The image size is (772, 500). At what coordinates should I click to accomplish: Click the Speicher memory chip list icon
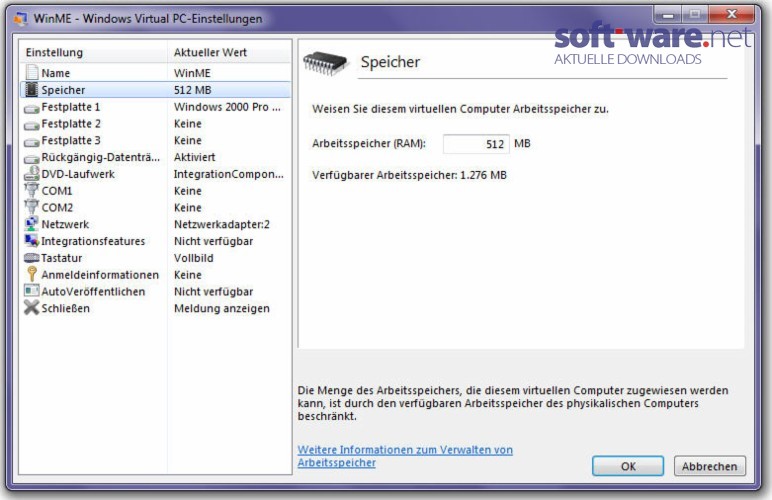(x=32, y=90)
